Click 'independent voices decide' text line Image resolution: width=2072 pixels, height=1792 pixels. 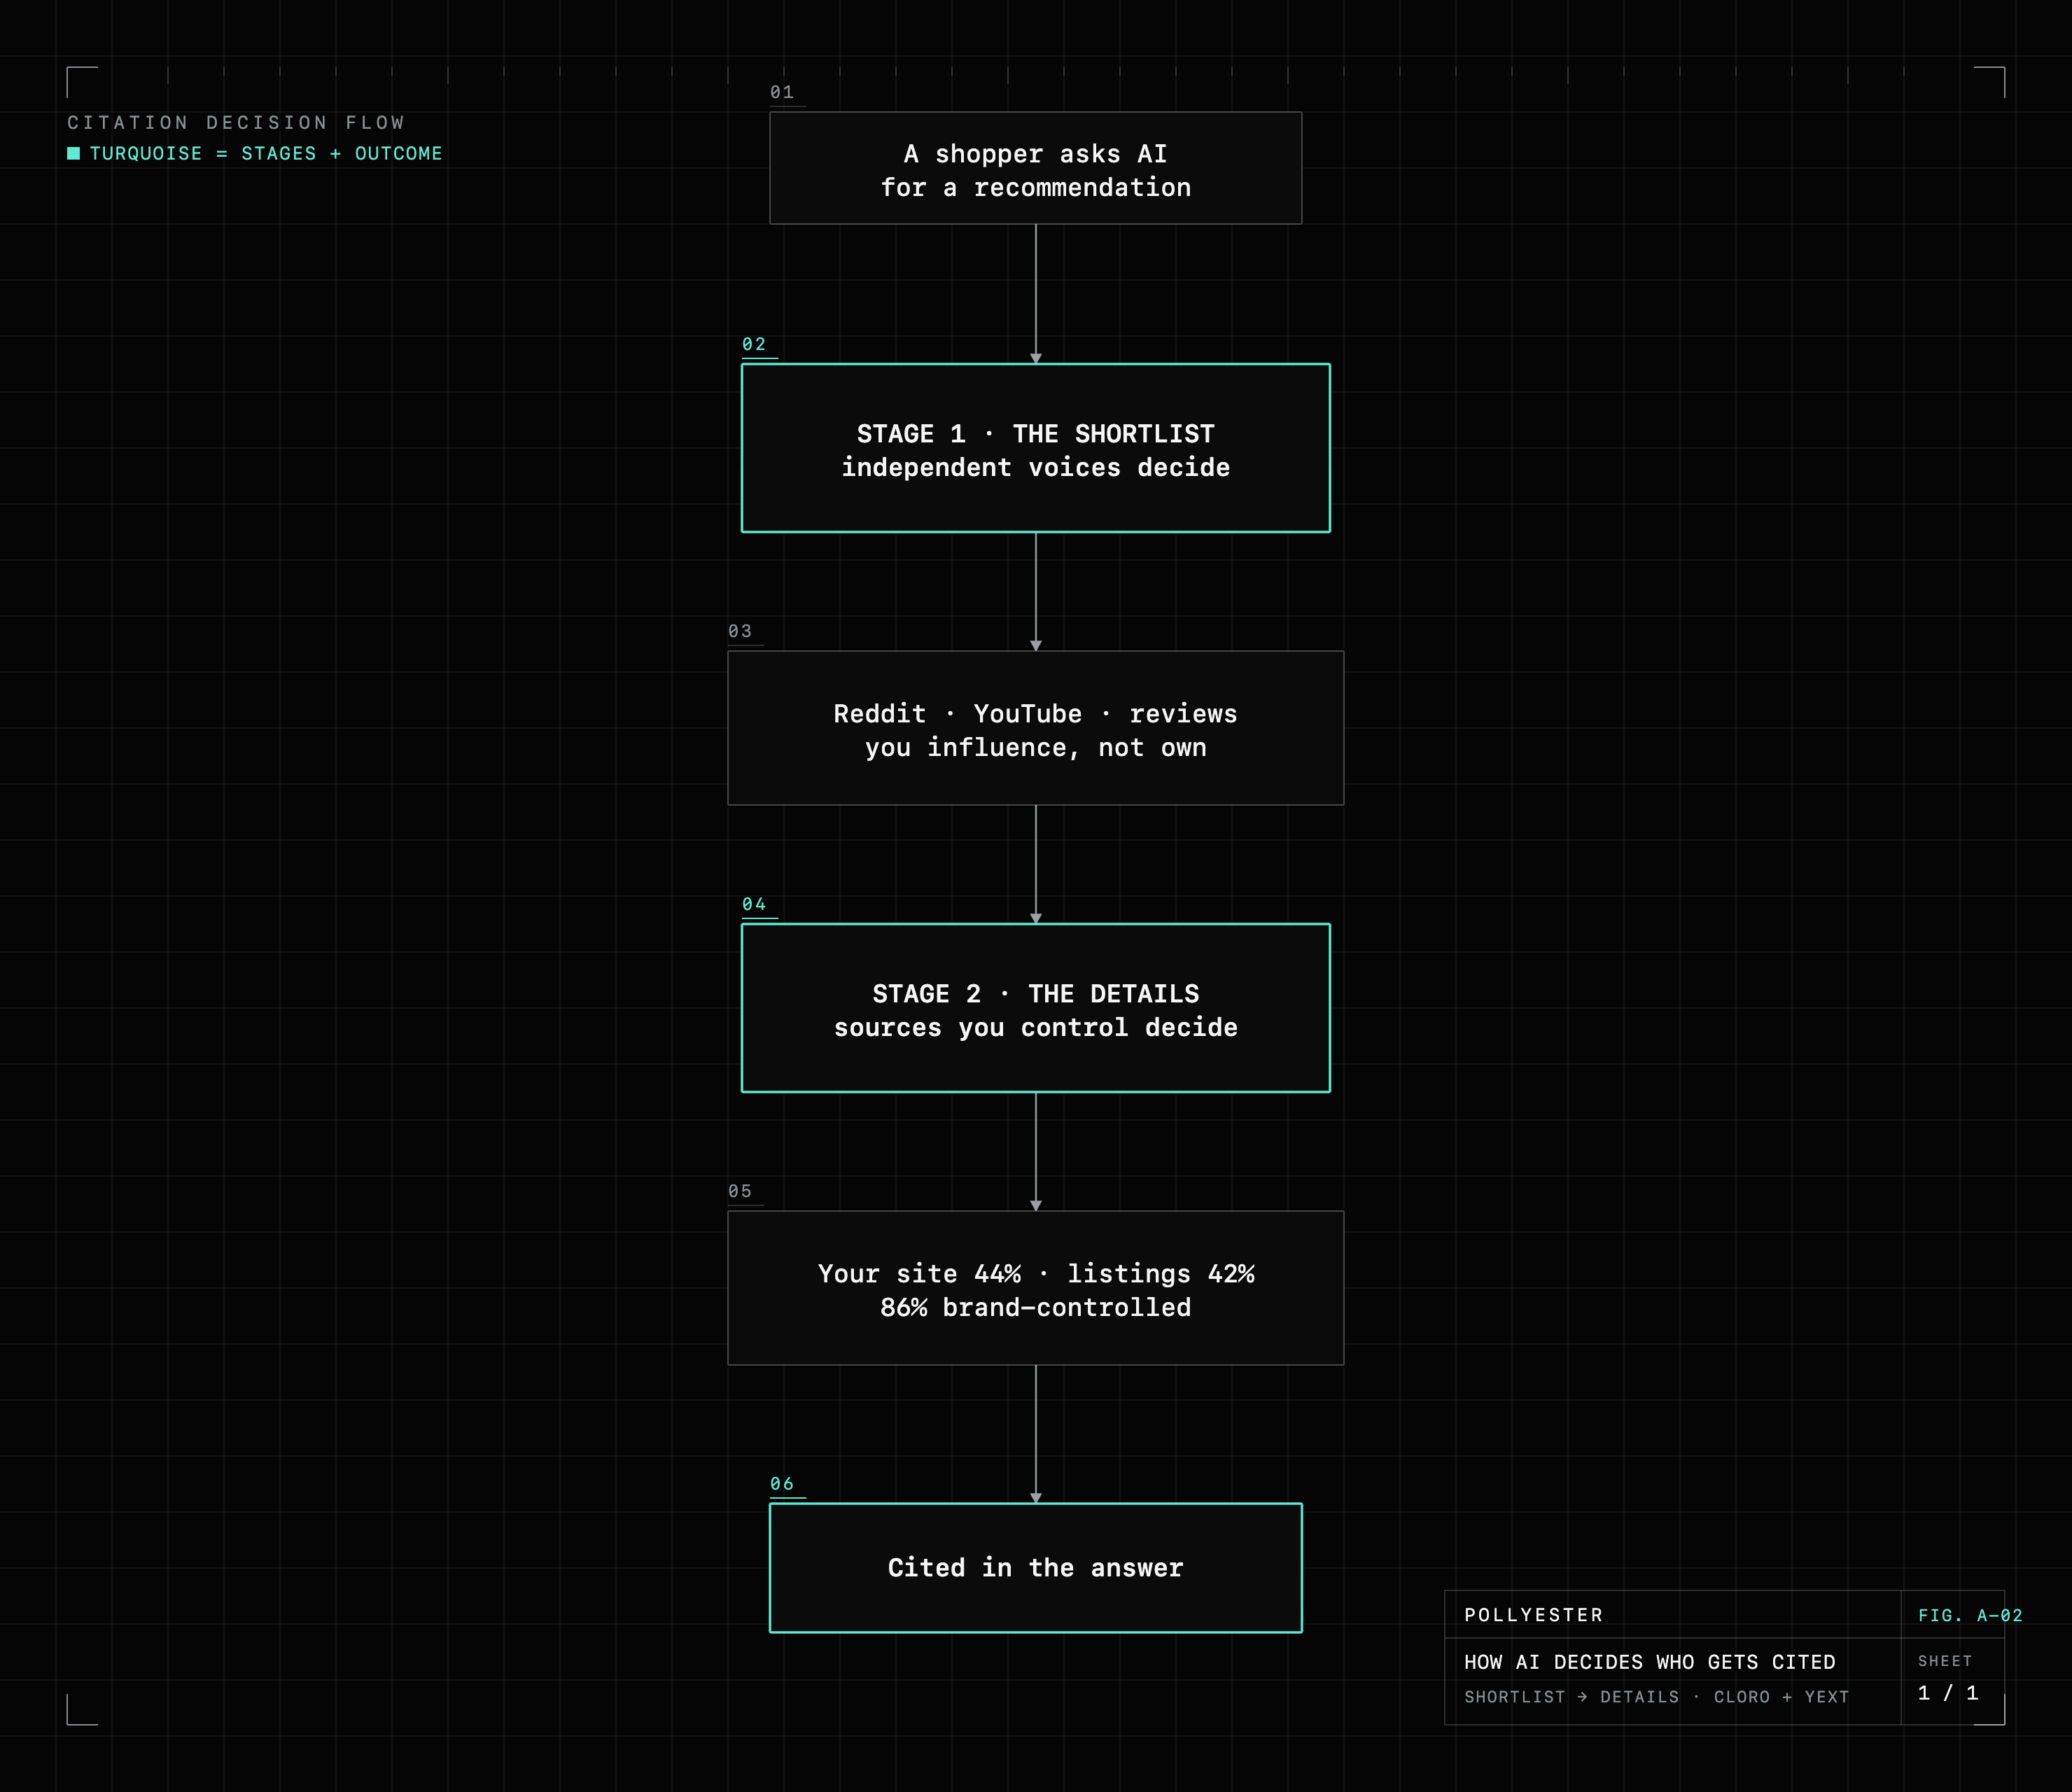(x=1035, y=468)
